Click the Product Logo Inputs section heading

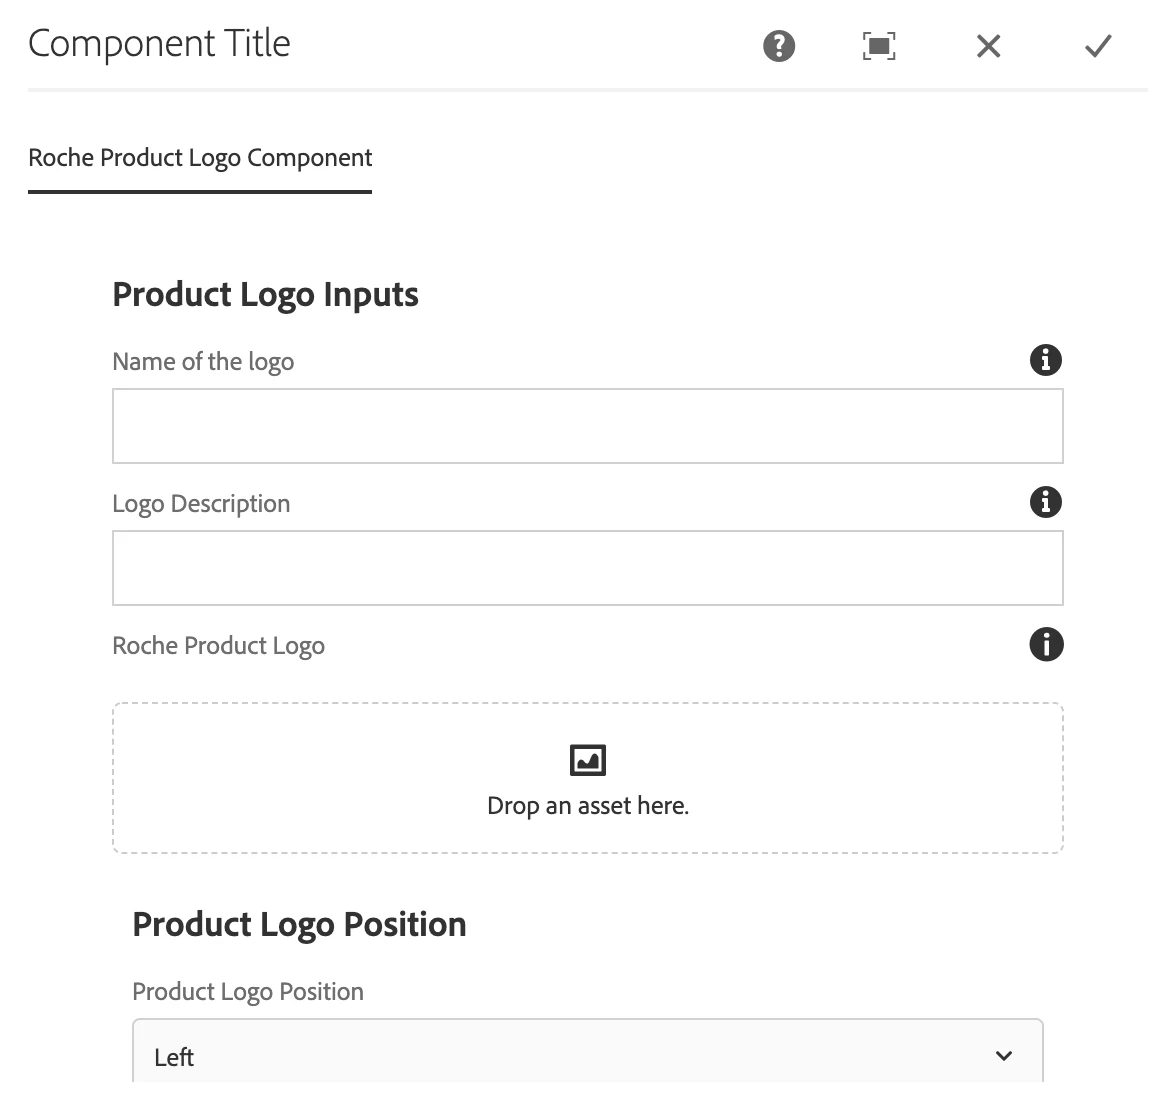(x=265, y=295)
